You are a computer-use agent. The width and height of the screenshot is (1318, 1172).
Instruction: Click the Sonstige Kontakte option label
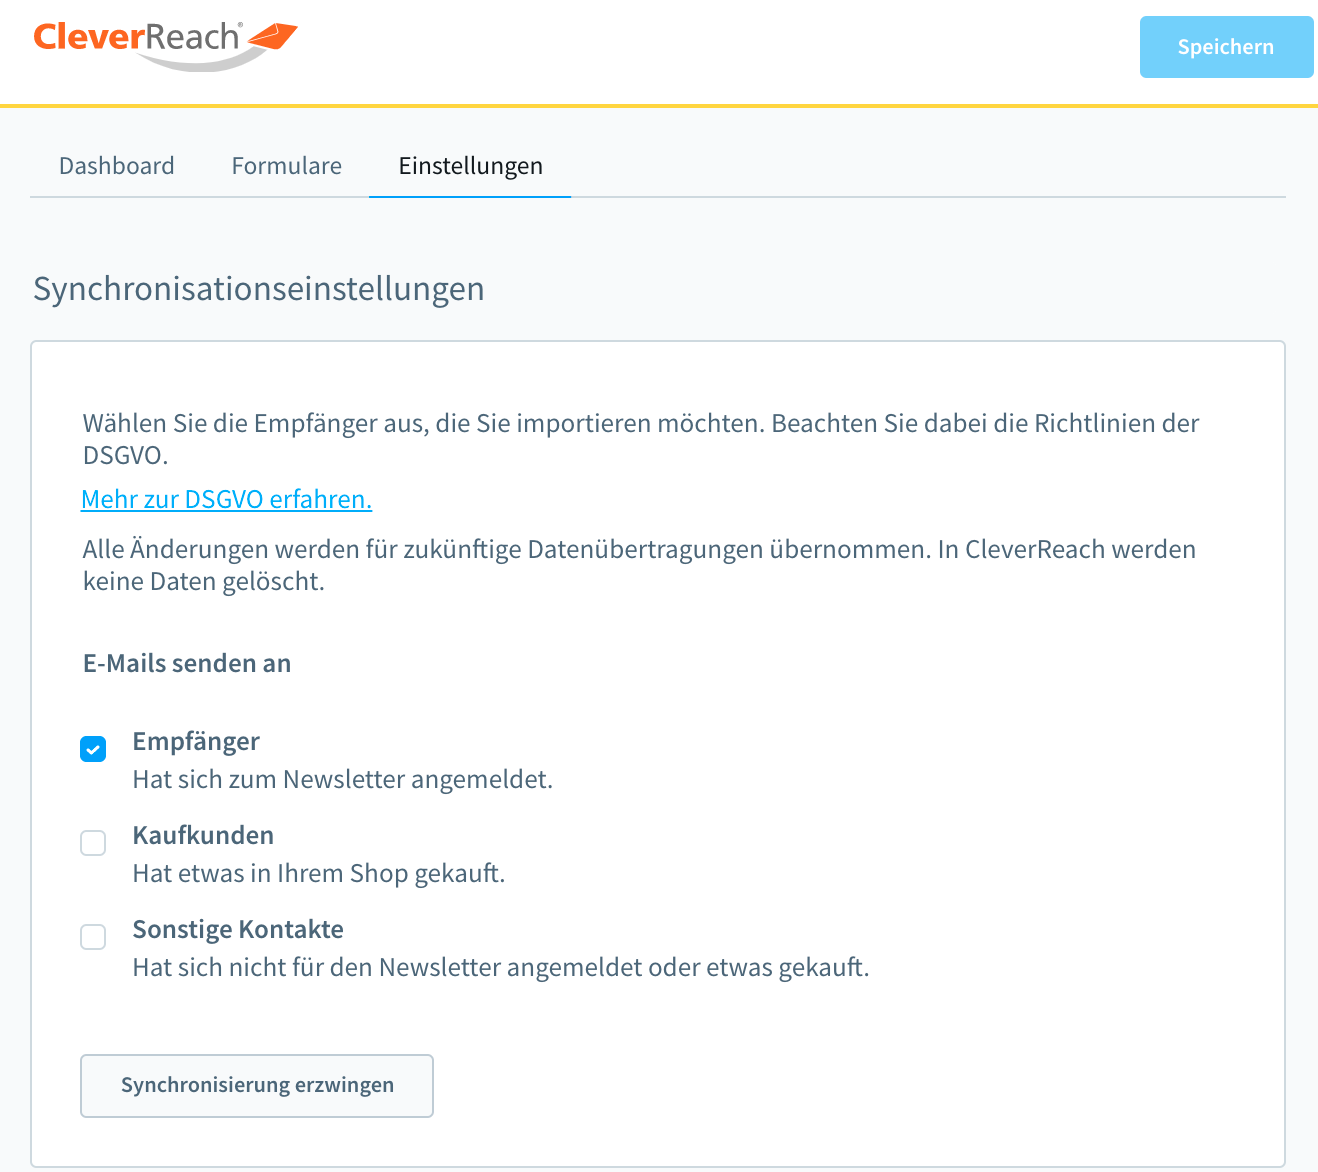pos(238,929)
